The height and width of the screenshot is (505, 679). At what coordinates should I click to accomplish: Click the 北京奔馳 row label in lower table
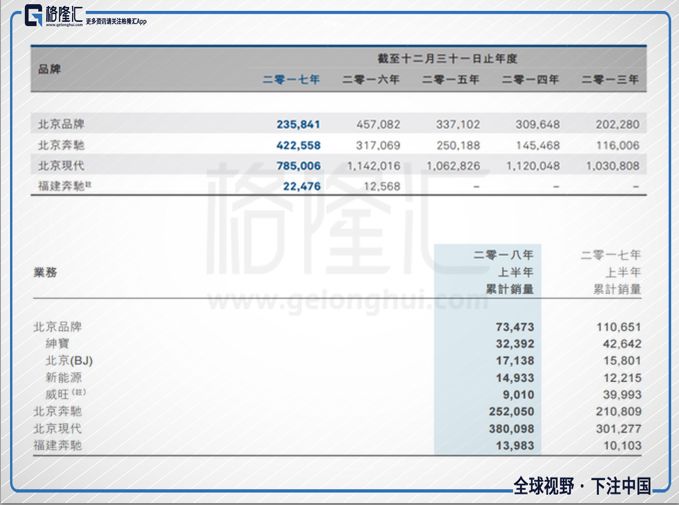coord(58,411)
